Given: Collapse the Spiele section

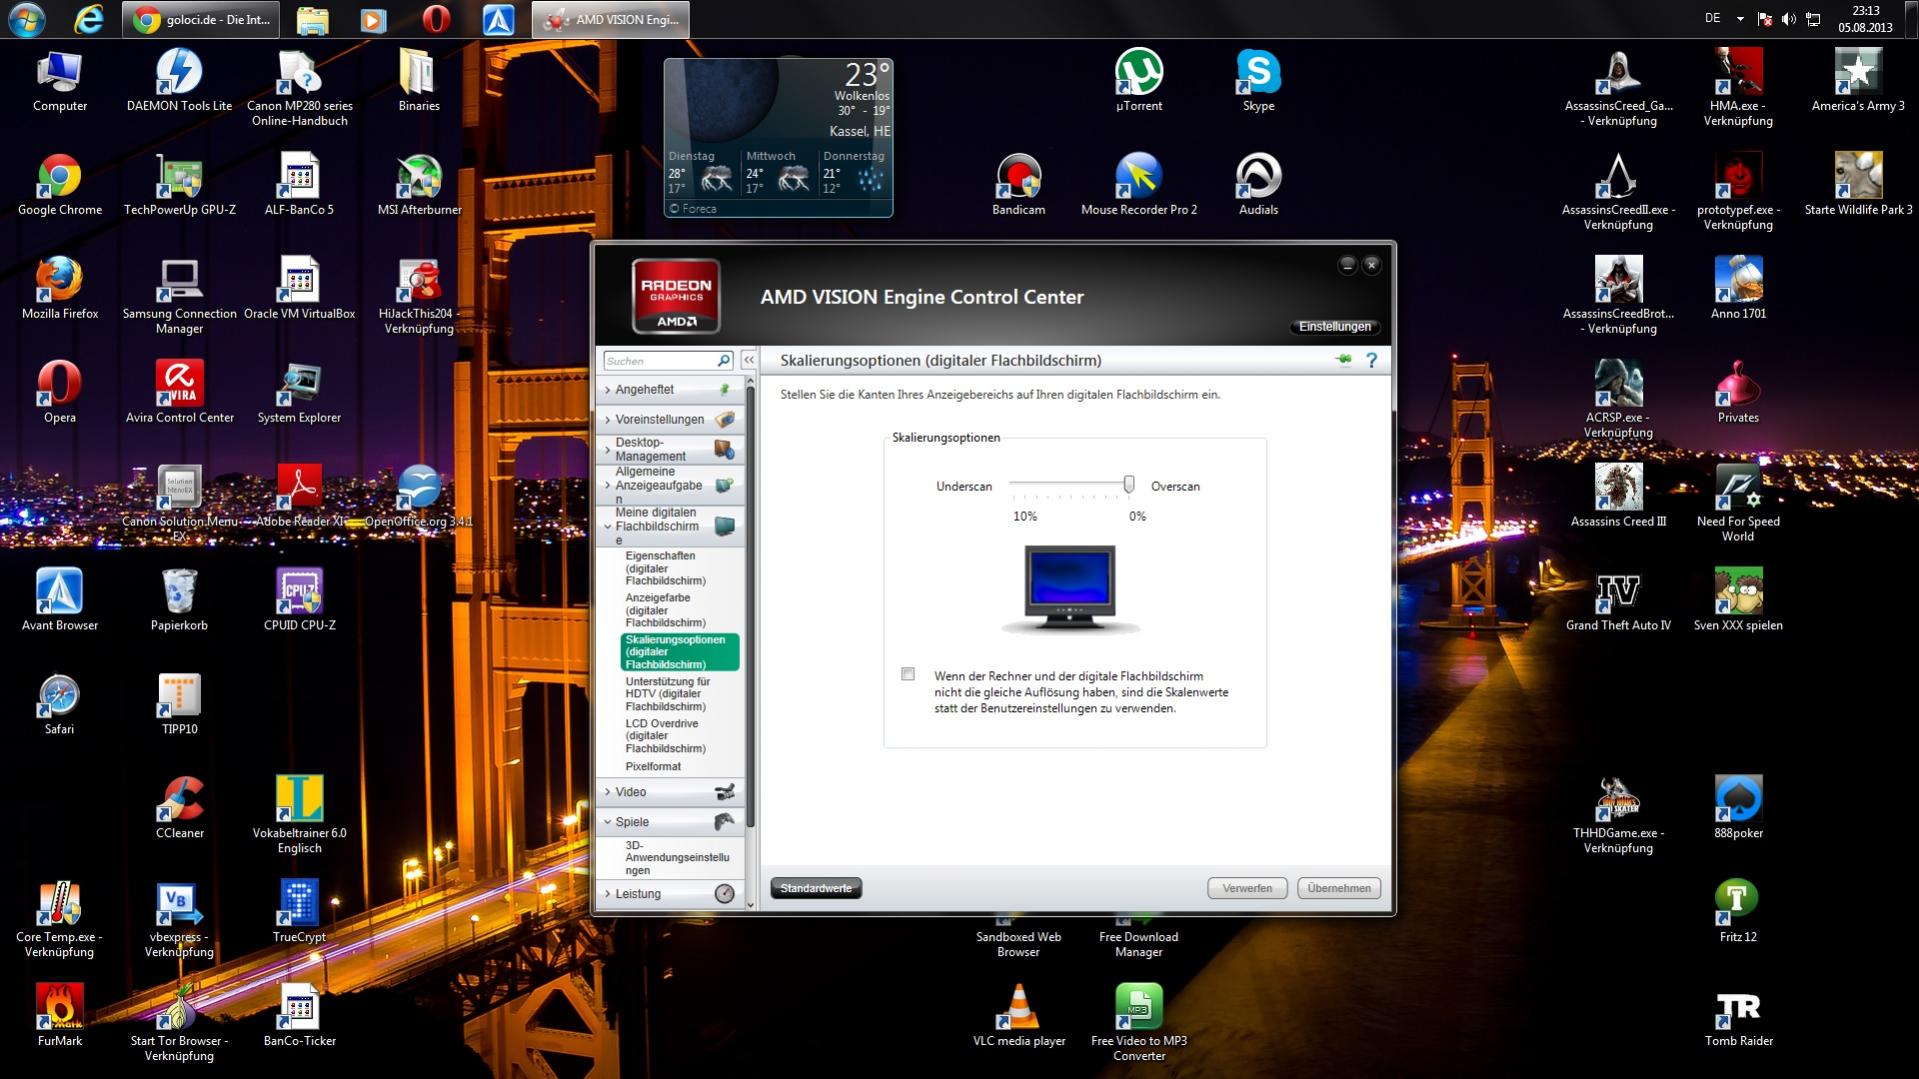Looking at the screenshot, I should pyautogui.click(x=671, y=822).
